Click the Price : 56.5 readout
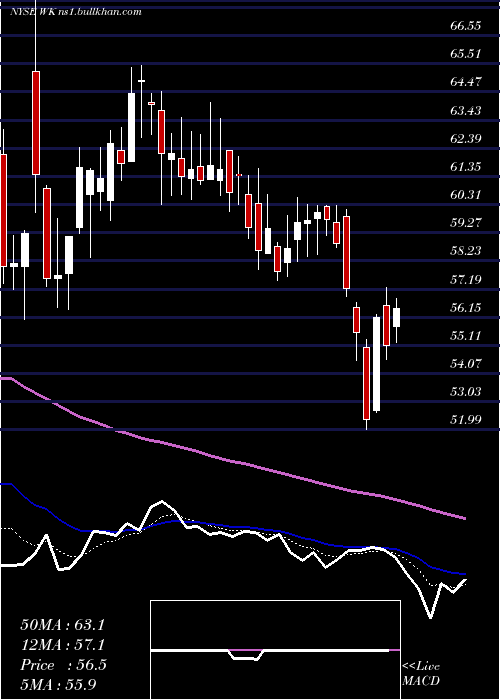 63,665
